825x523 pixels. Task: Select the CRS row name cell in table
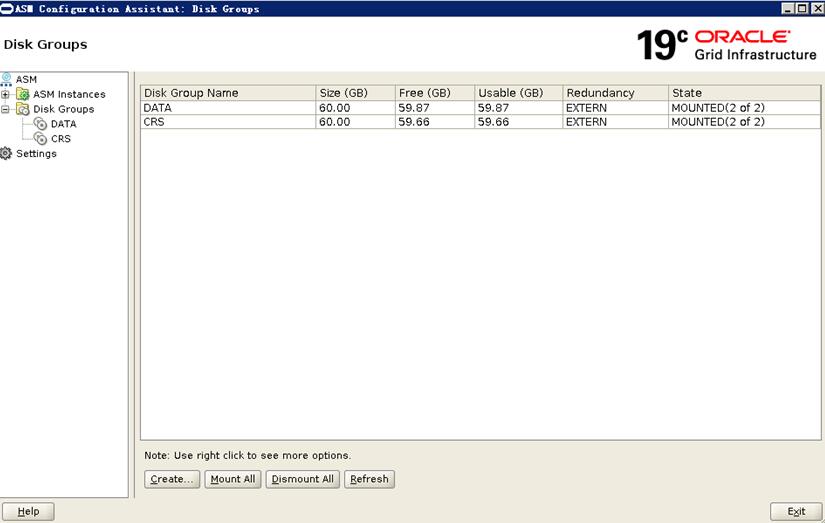pyautogui.click(x=228, y=122)
